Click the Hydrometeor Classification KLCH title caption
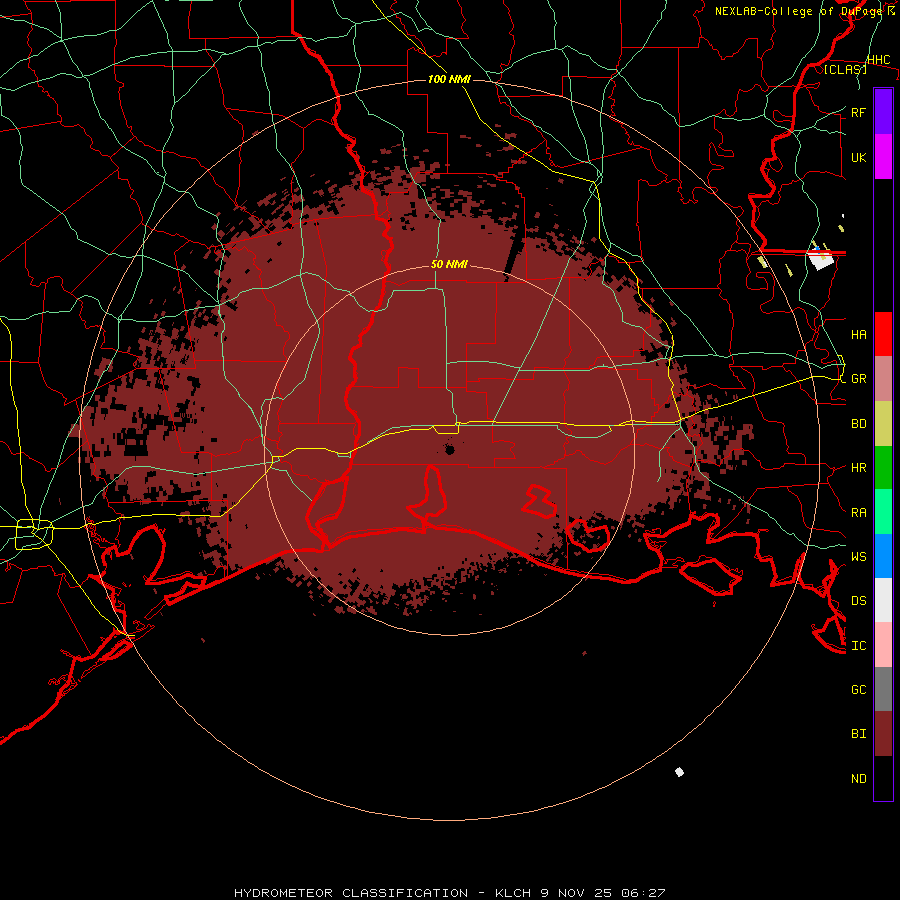900x900 pixels. (449, 893)
